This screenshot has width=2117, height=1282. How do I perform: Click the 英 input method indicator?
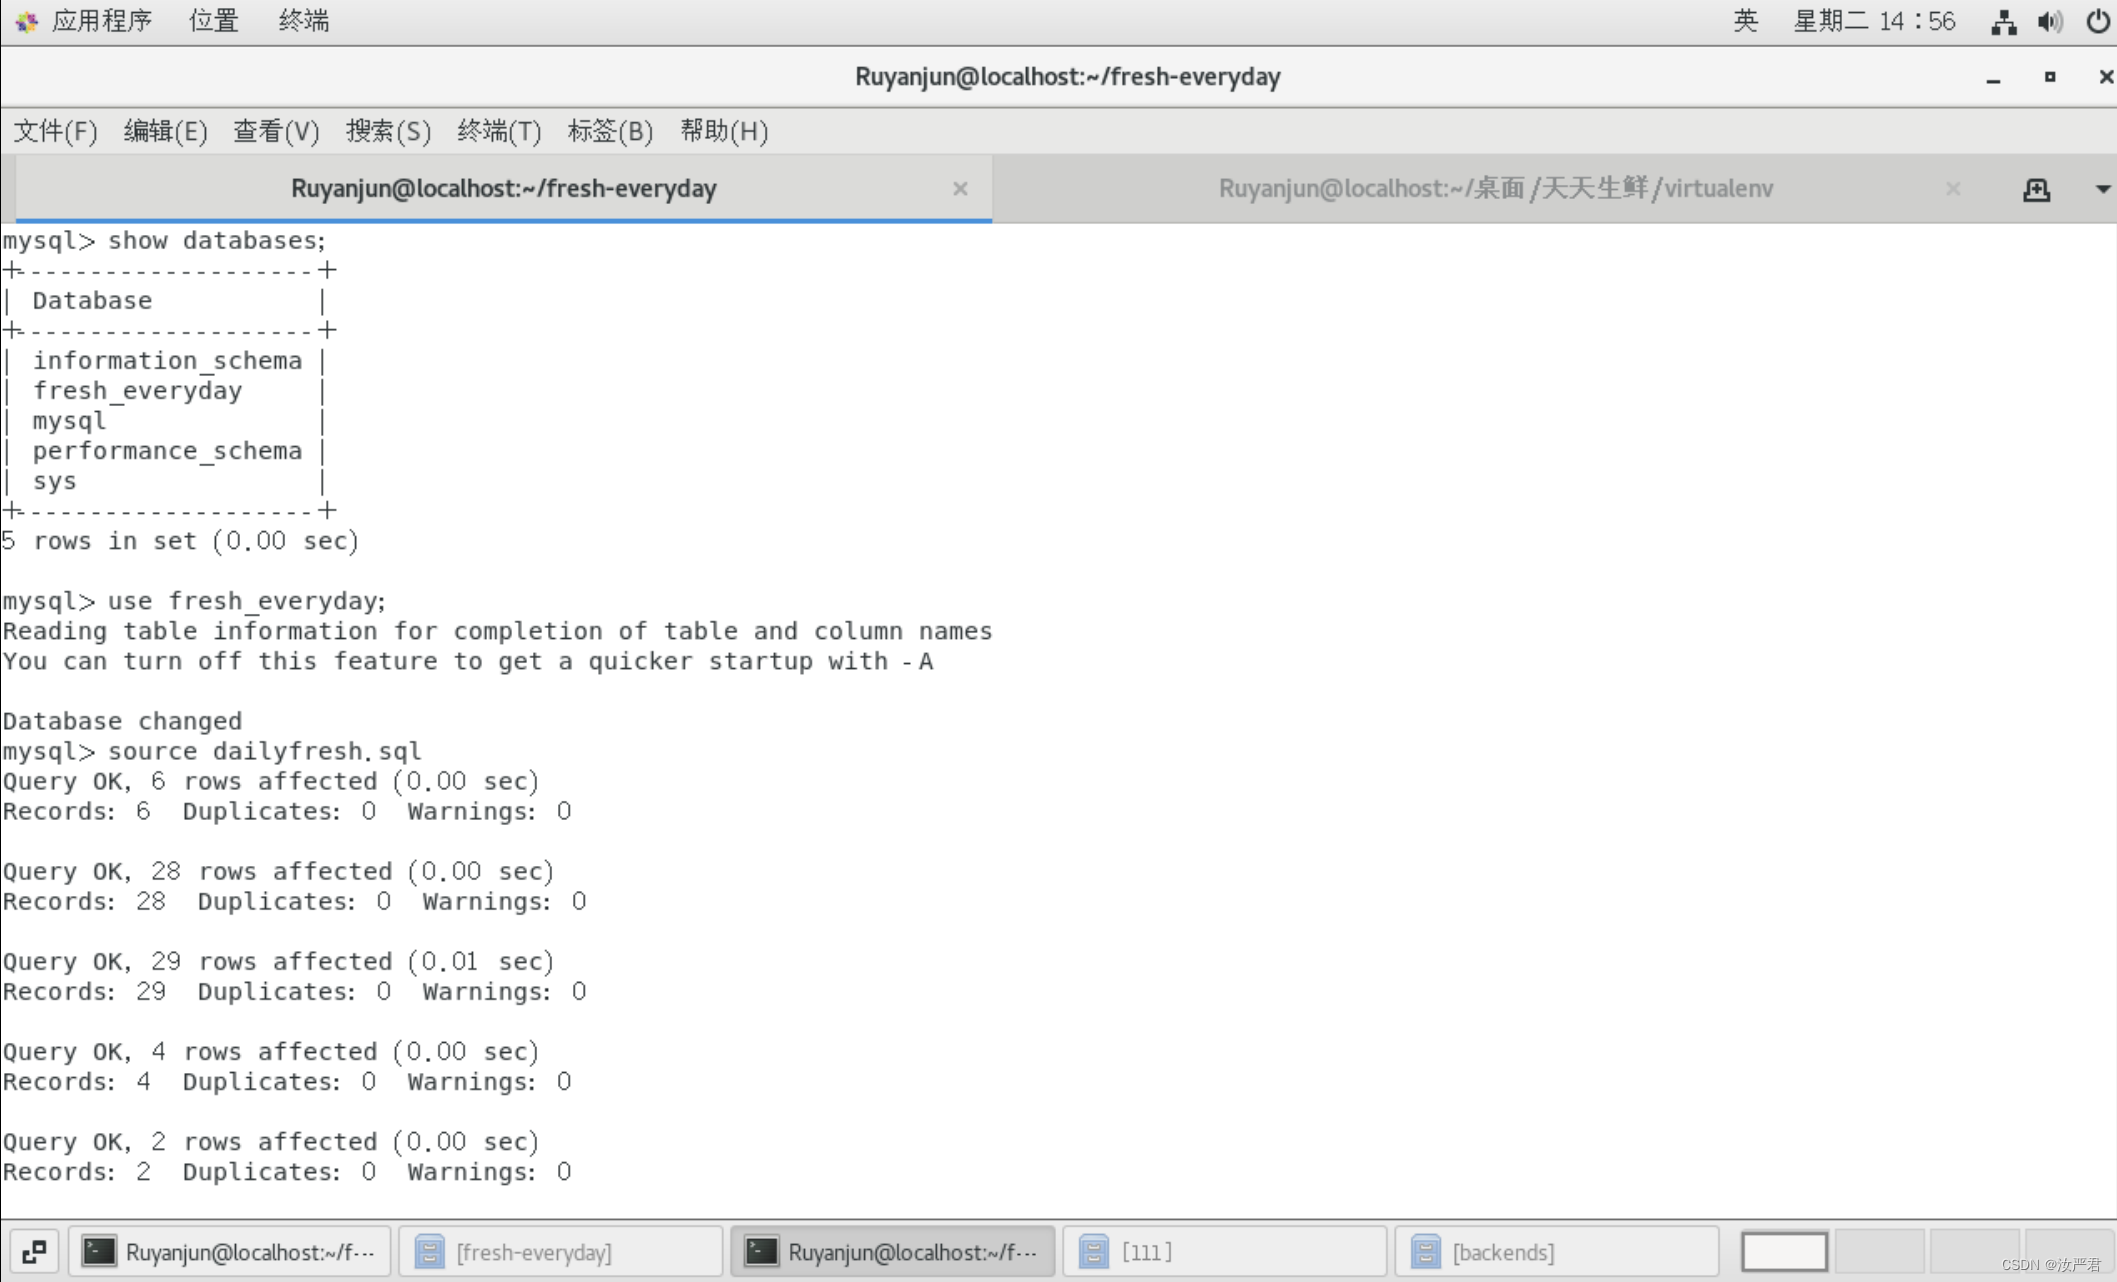(1745, 21)
